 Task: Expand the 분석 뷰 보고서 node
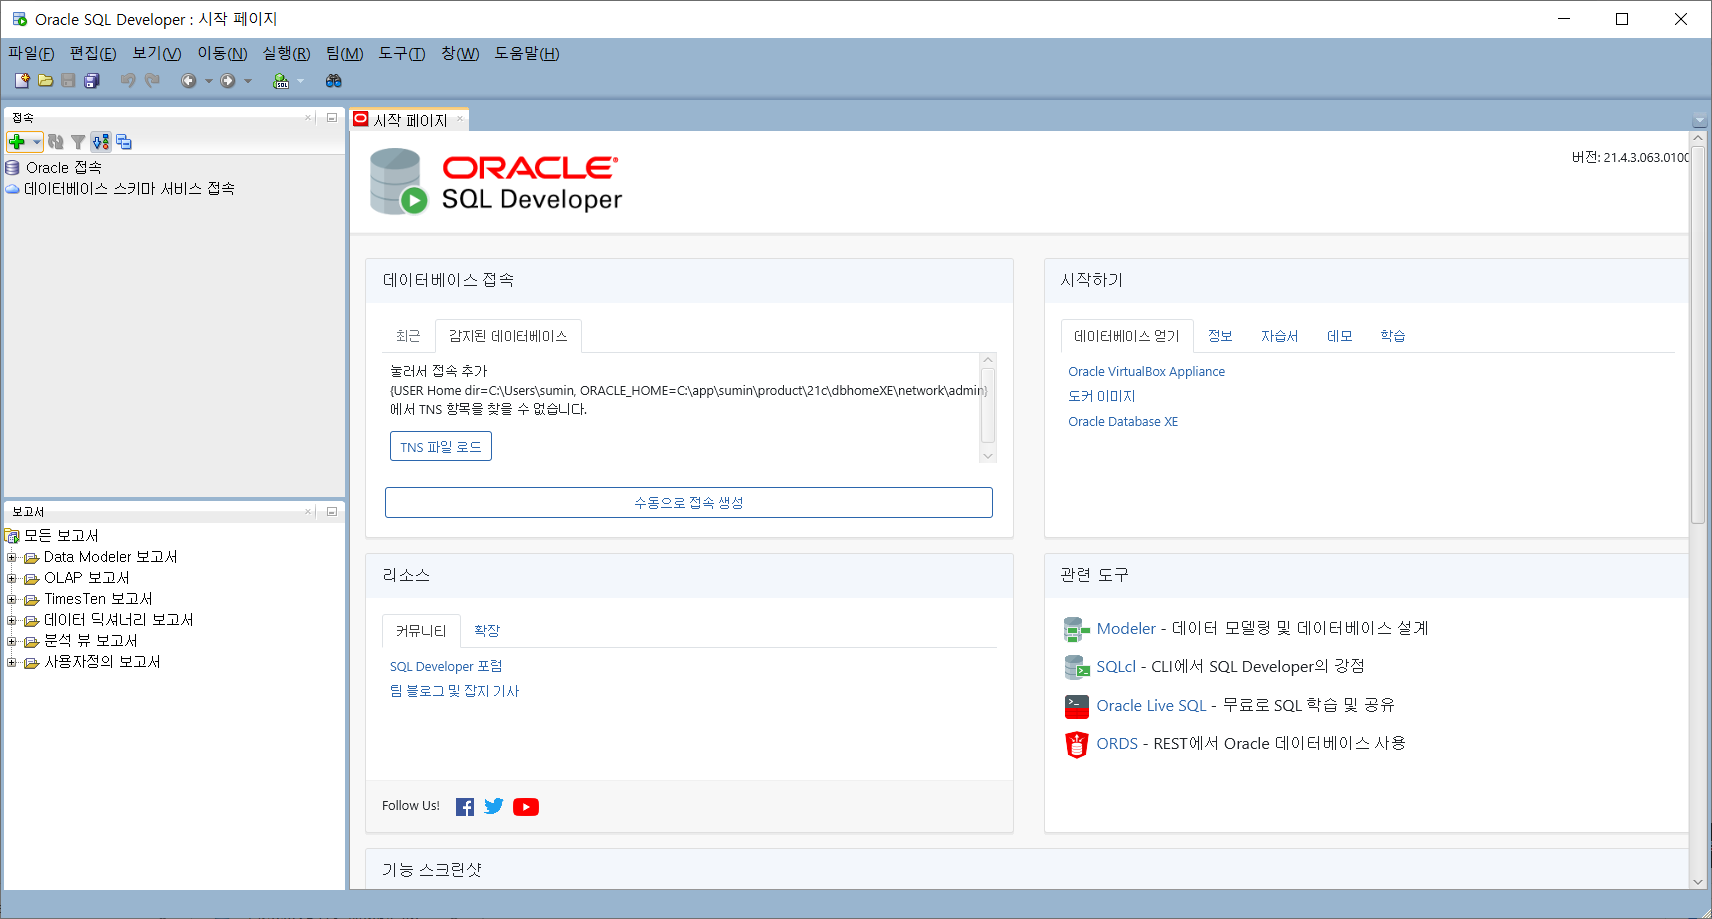(11, 641)
